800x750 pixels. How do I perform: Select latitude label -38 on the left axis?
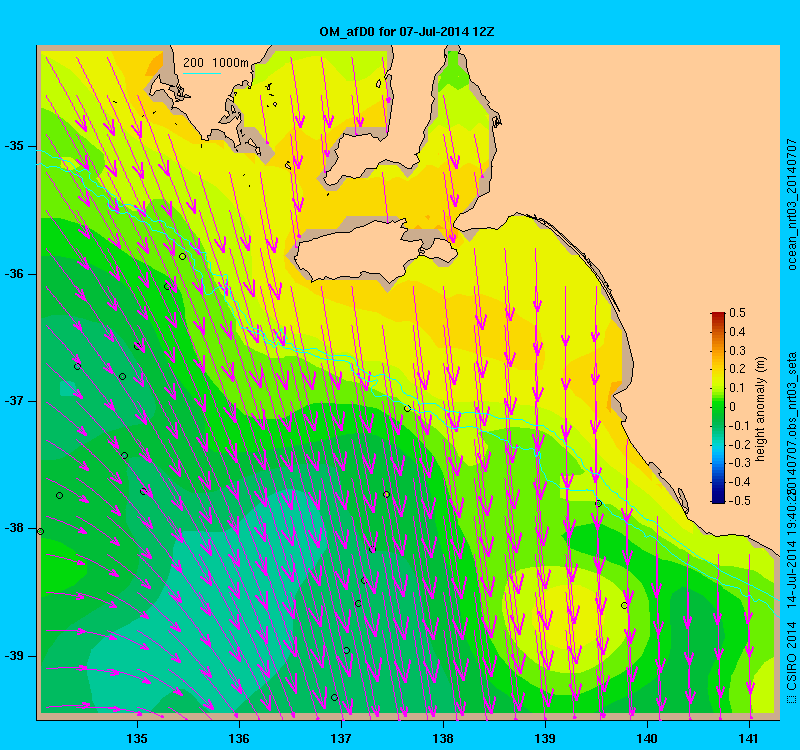click(x=14, y=528)
